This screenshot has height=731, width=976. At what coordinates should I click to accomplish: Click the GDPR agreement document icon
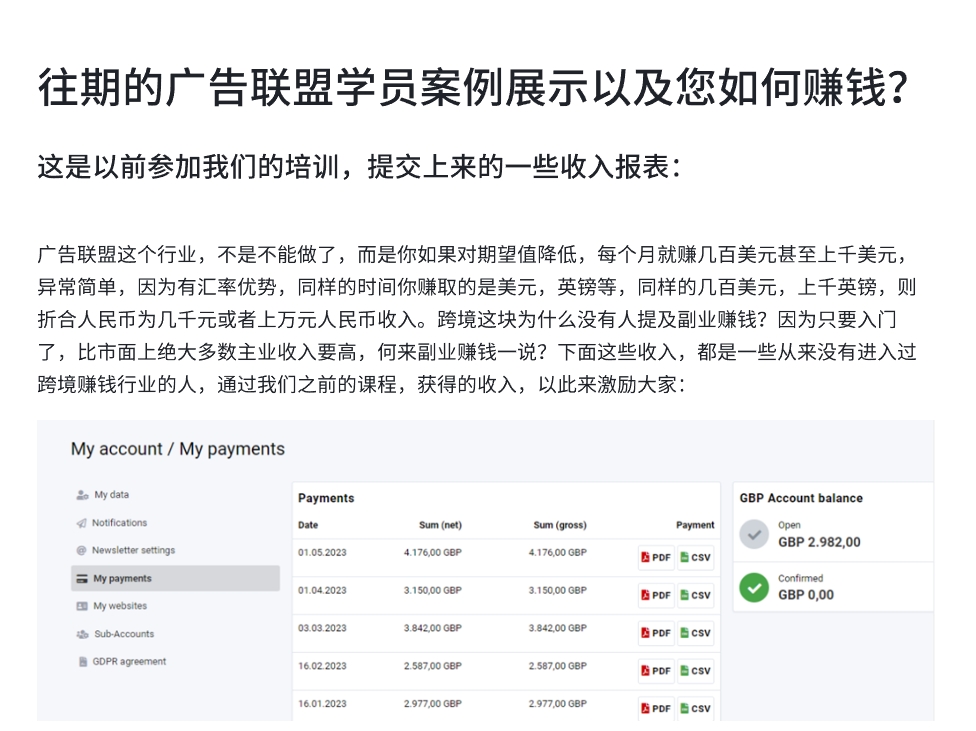(x=82, y=662)
